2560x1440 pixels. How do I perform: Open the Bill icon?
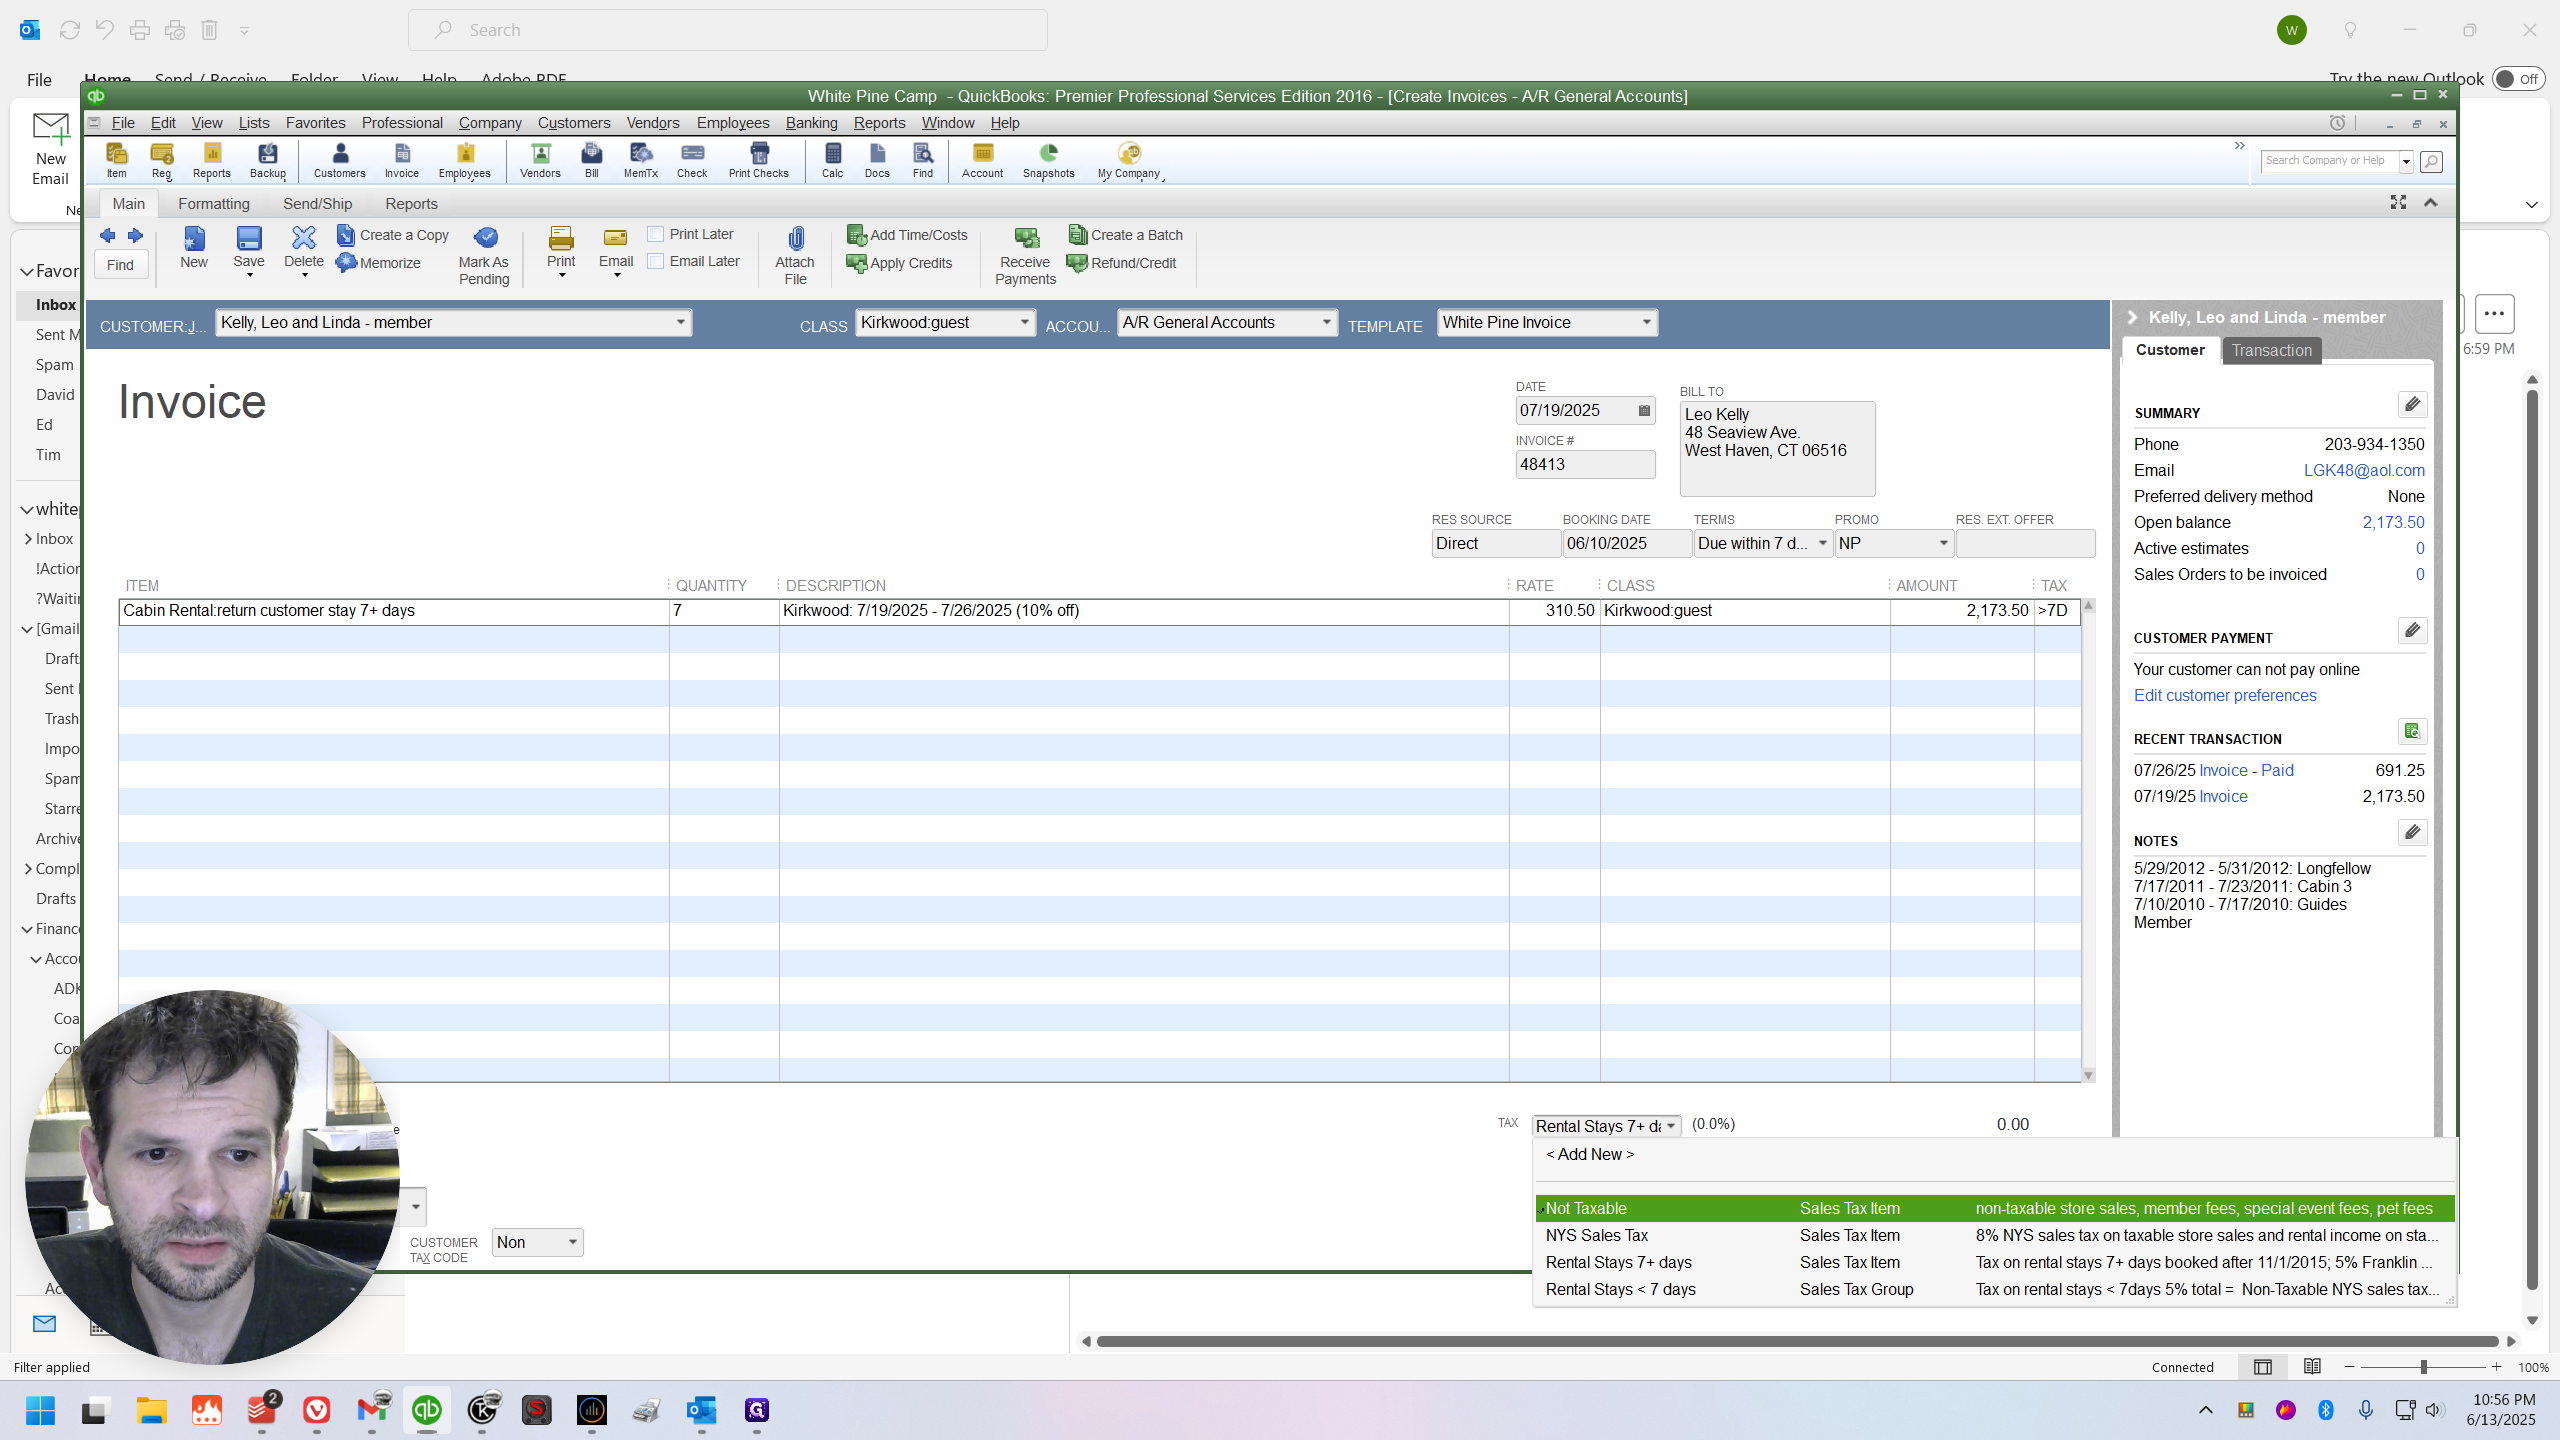tap(591, 160)
